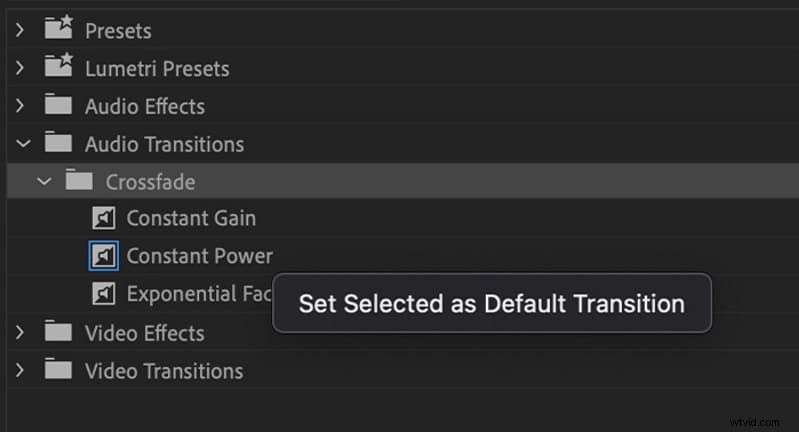Select the Video Effects folder label
Image resolution: width=799 pixels, height=432 pixels.
(x=144, y=332)
